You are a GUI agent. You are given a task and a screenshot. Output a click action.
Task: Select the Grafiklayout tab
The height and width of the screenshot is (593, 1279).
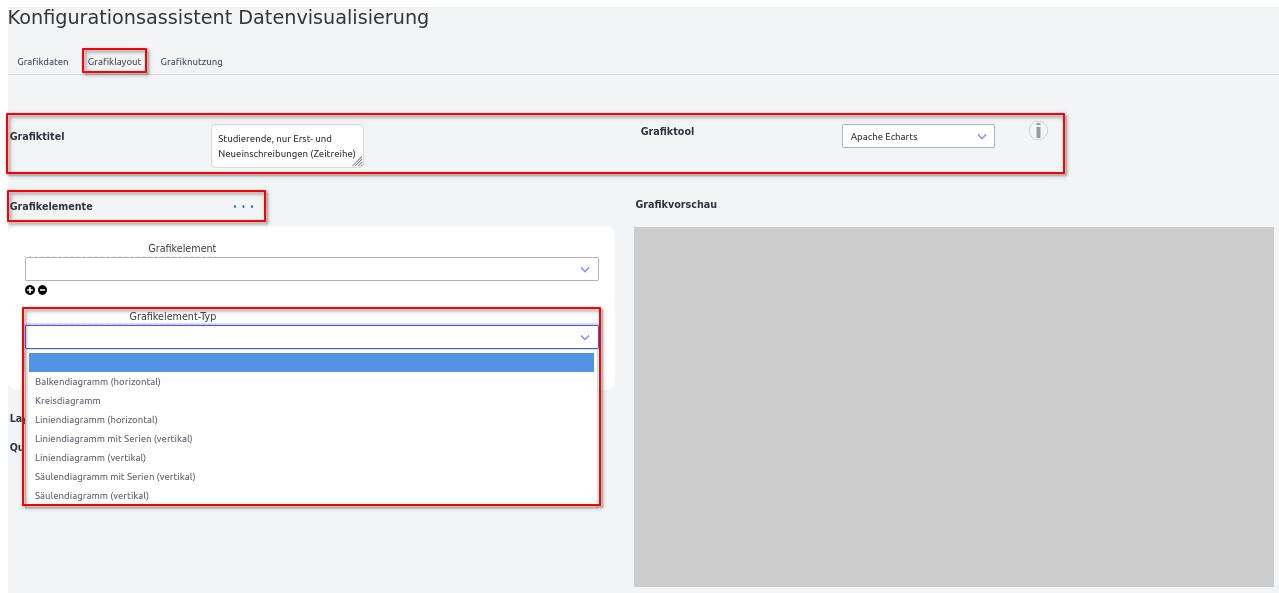[x=114, y=62]
